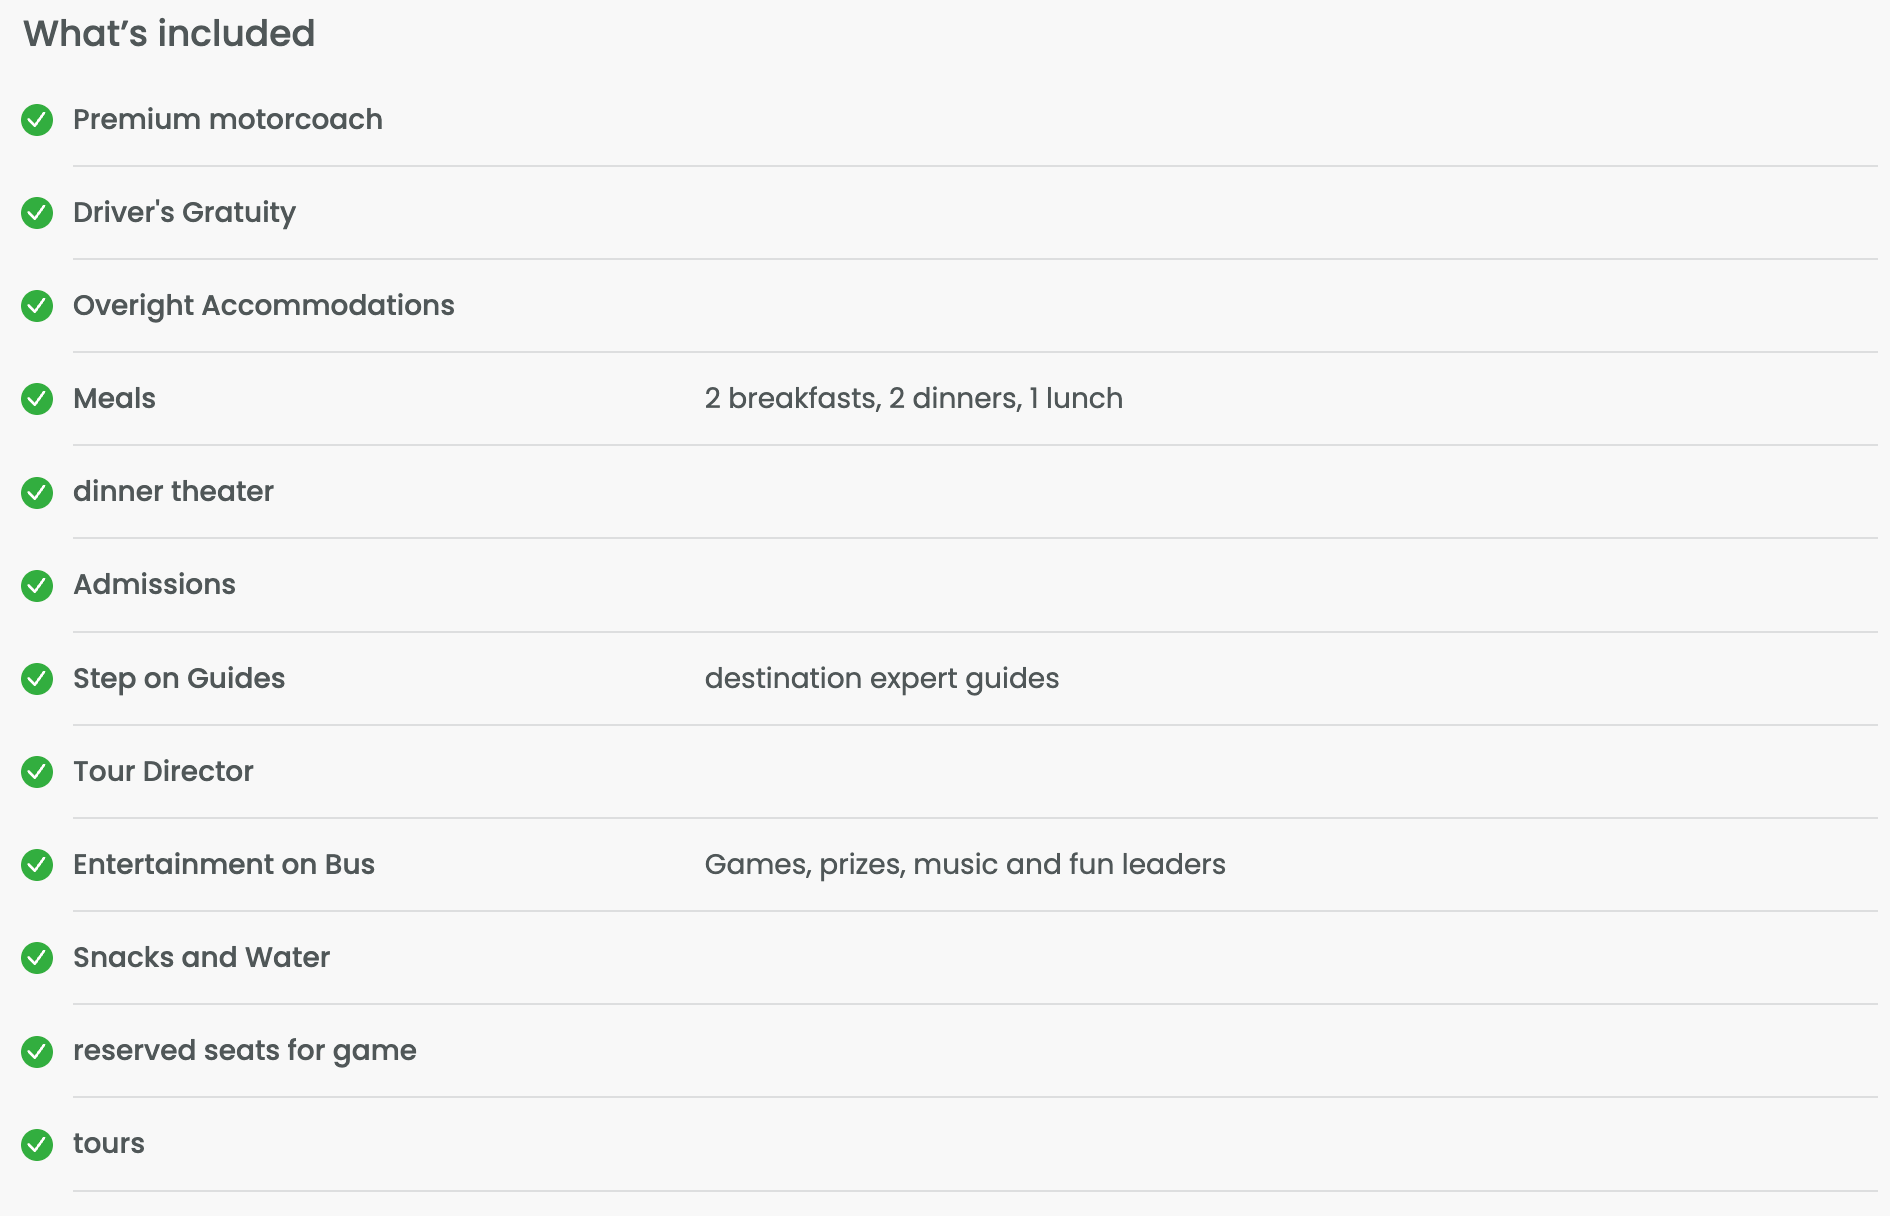
Task: Click the green checkmark next to tours
Action: point(37,1144)
